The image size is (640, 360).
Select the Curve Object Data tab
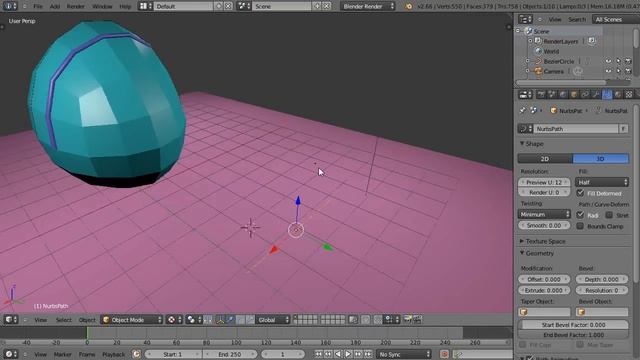[607, 94]
